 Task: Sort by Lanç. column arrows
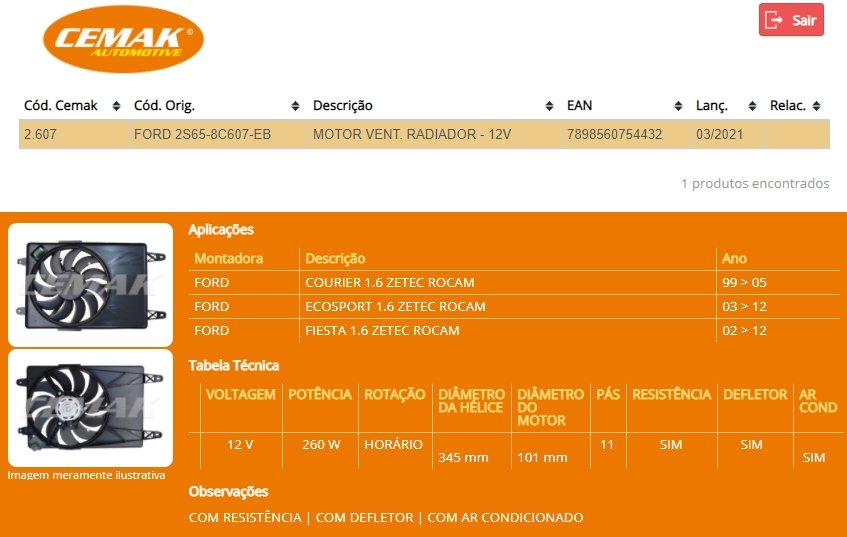[x=752, y=106]
